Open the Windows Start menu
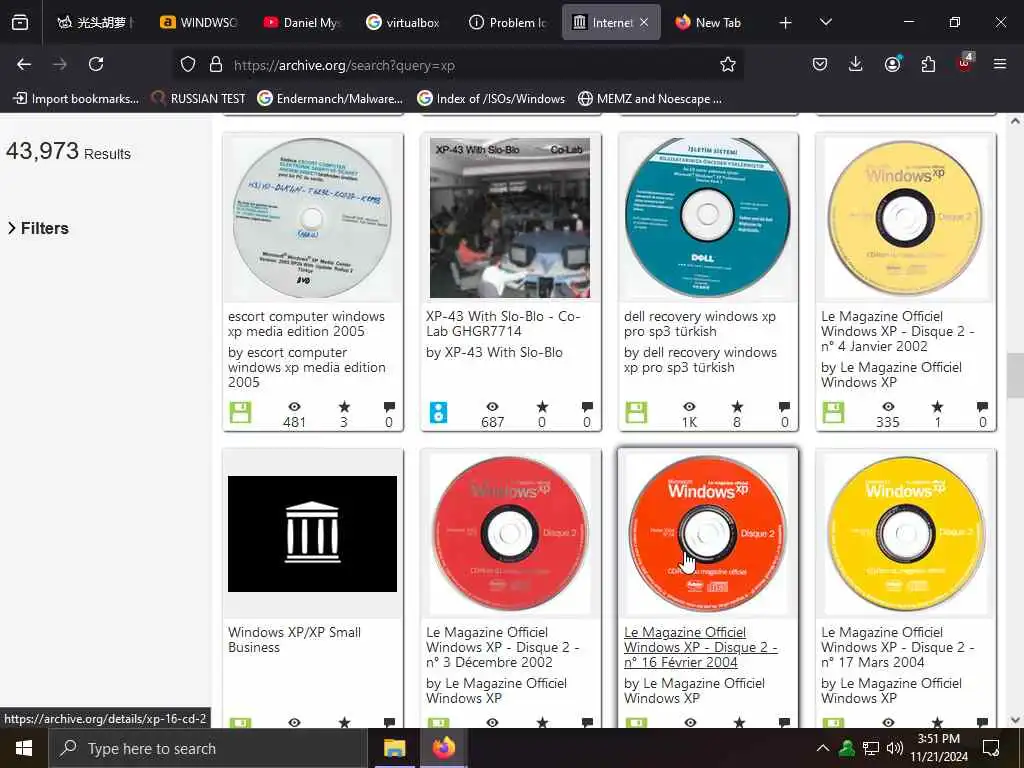The image size is (1024, 768). (x=24, y=748)
